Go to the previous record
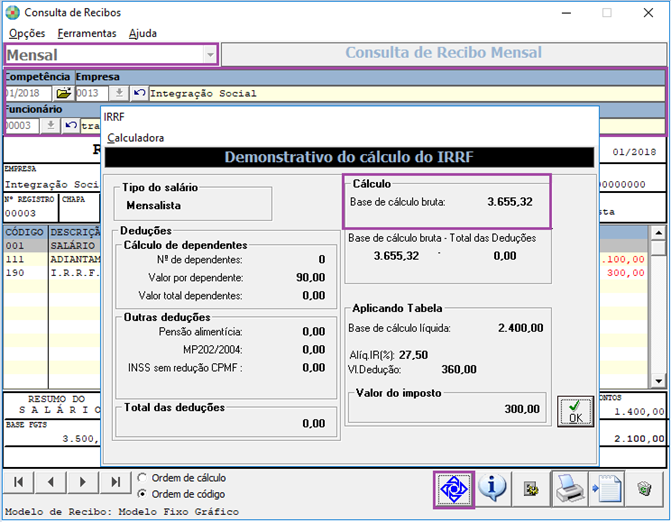671x522 pixels. point(51,482)
